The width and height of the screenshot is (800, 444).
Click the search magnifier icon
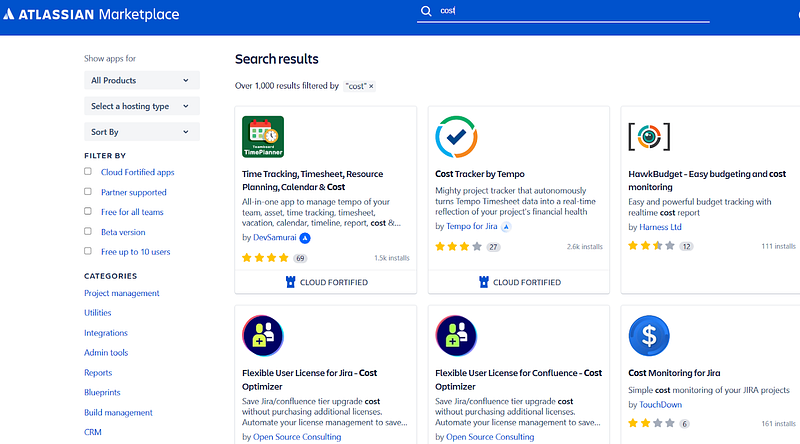(x=426, y=11)
